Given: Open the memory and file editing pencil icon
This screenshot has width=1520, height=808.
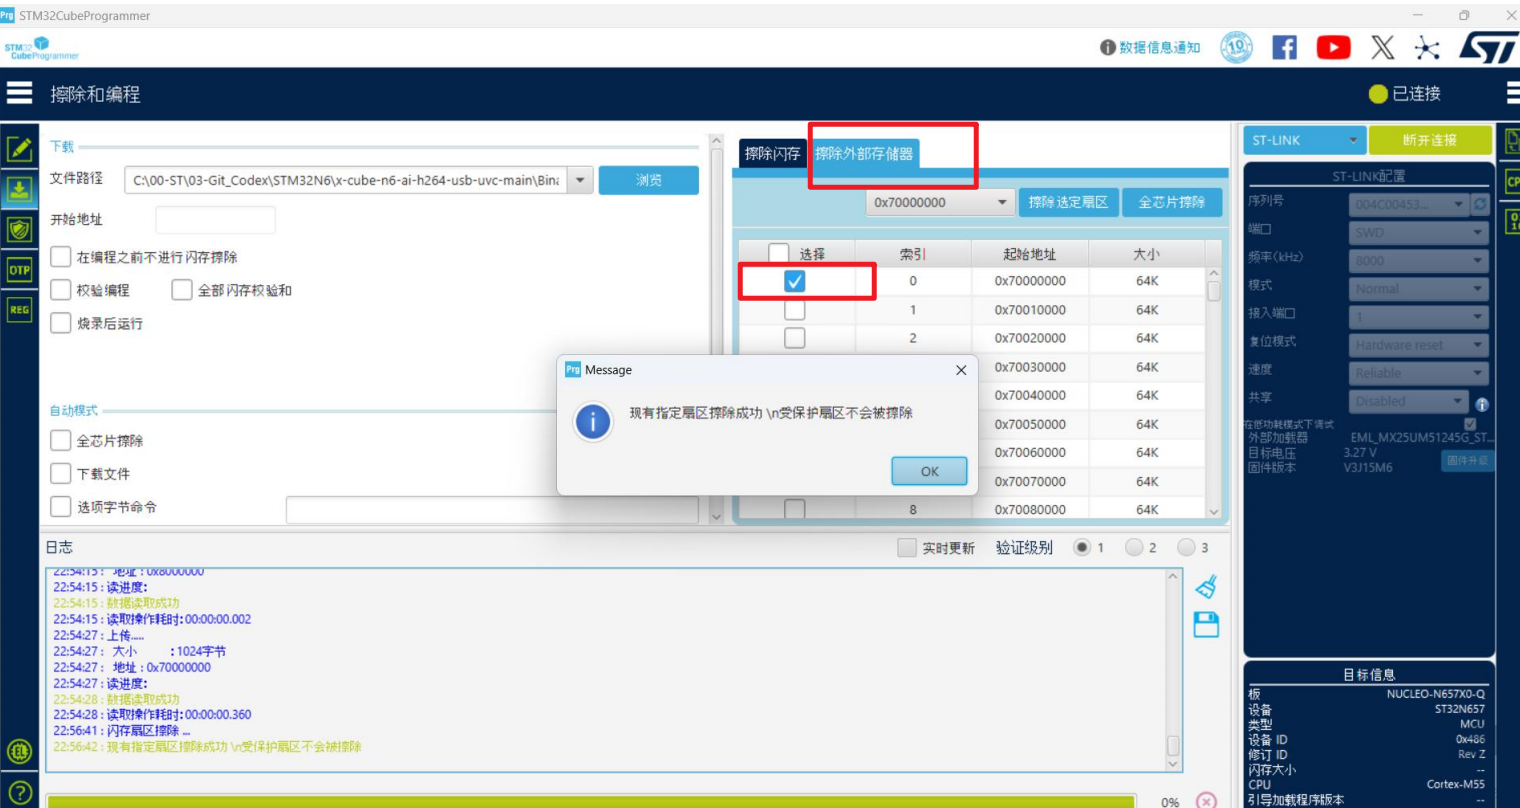Looking at the screenshot, I should point(19,149).
